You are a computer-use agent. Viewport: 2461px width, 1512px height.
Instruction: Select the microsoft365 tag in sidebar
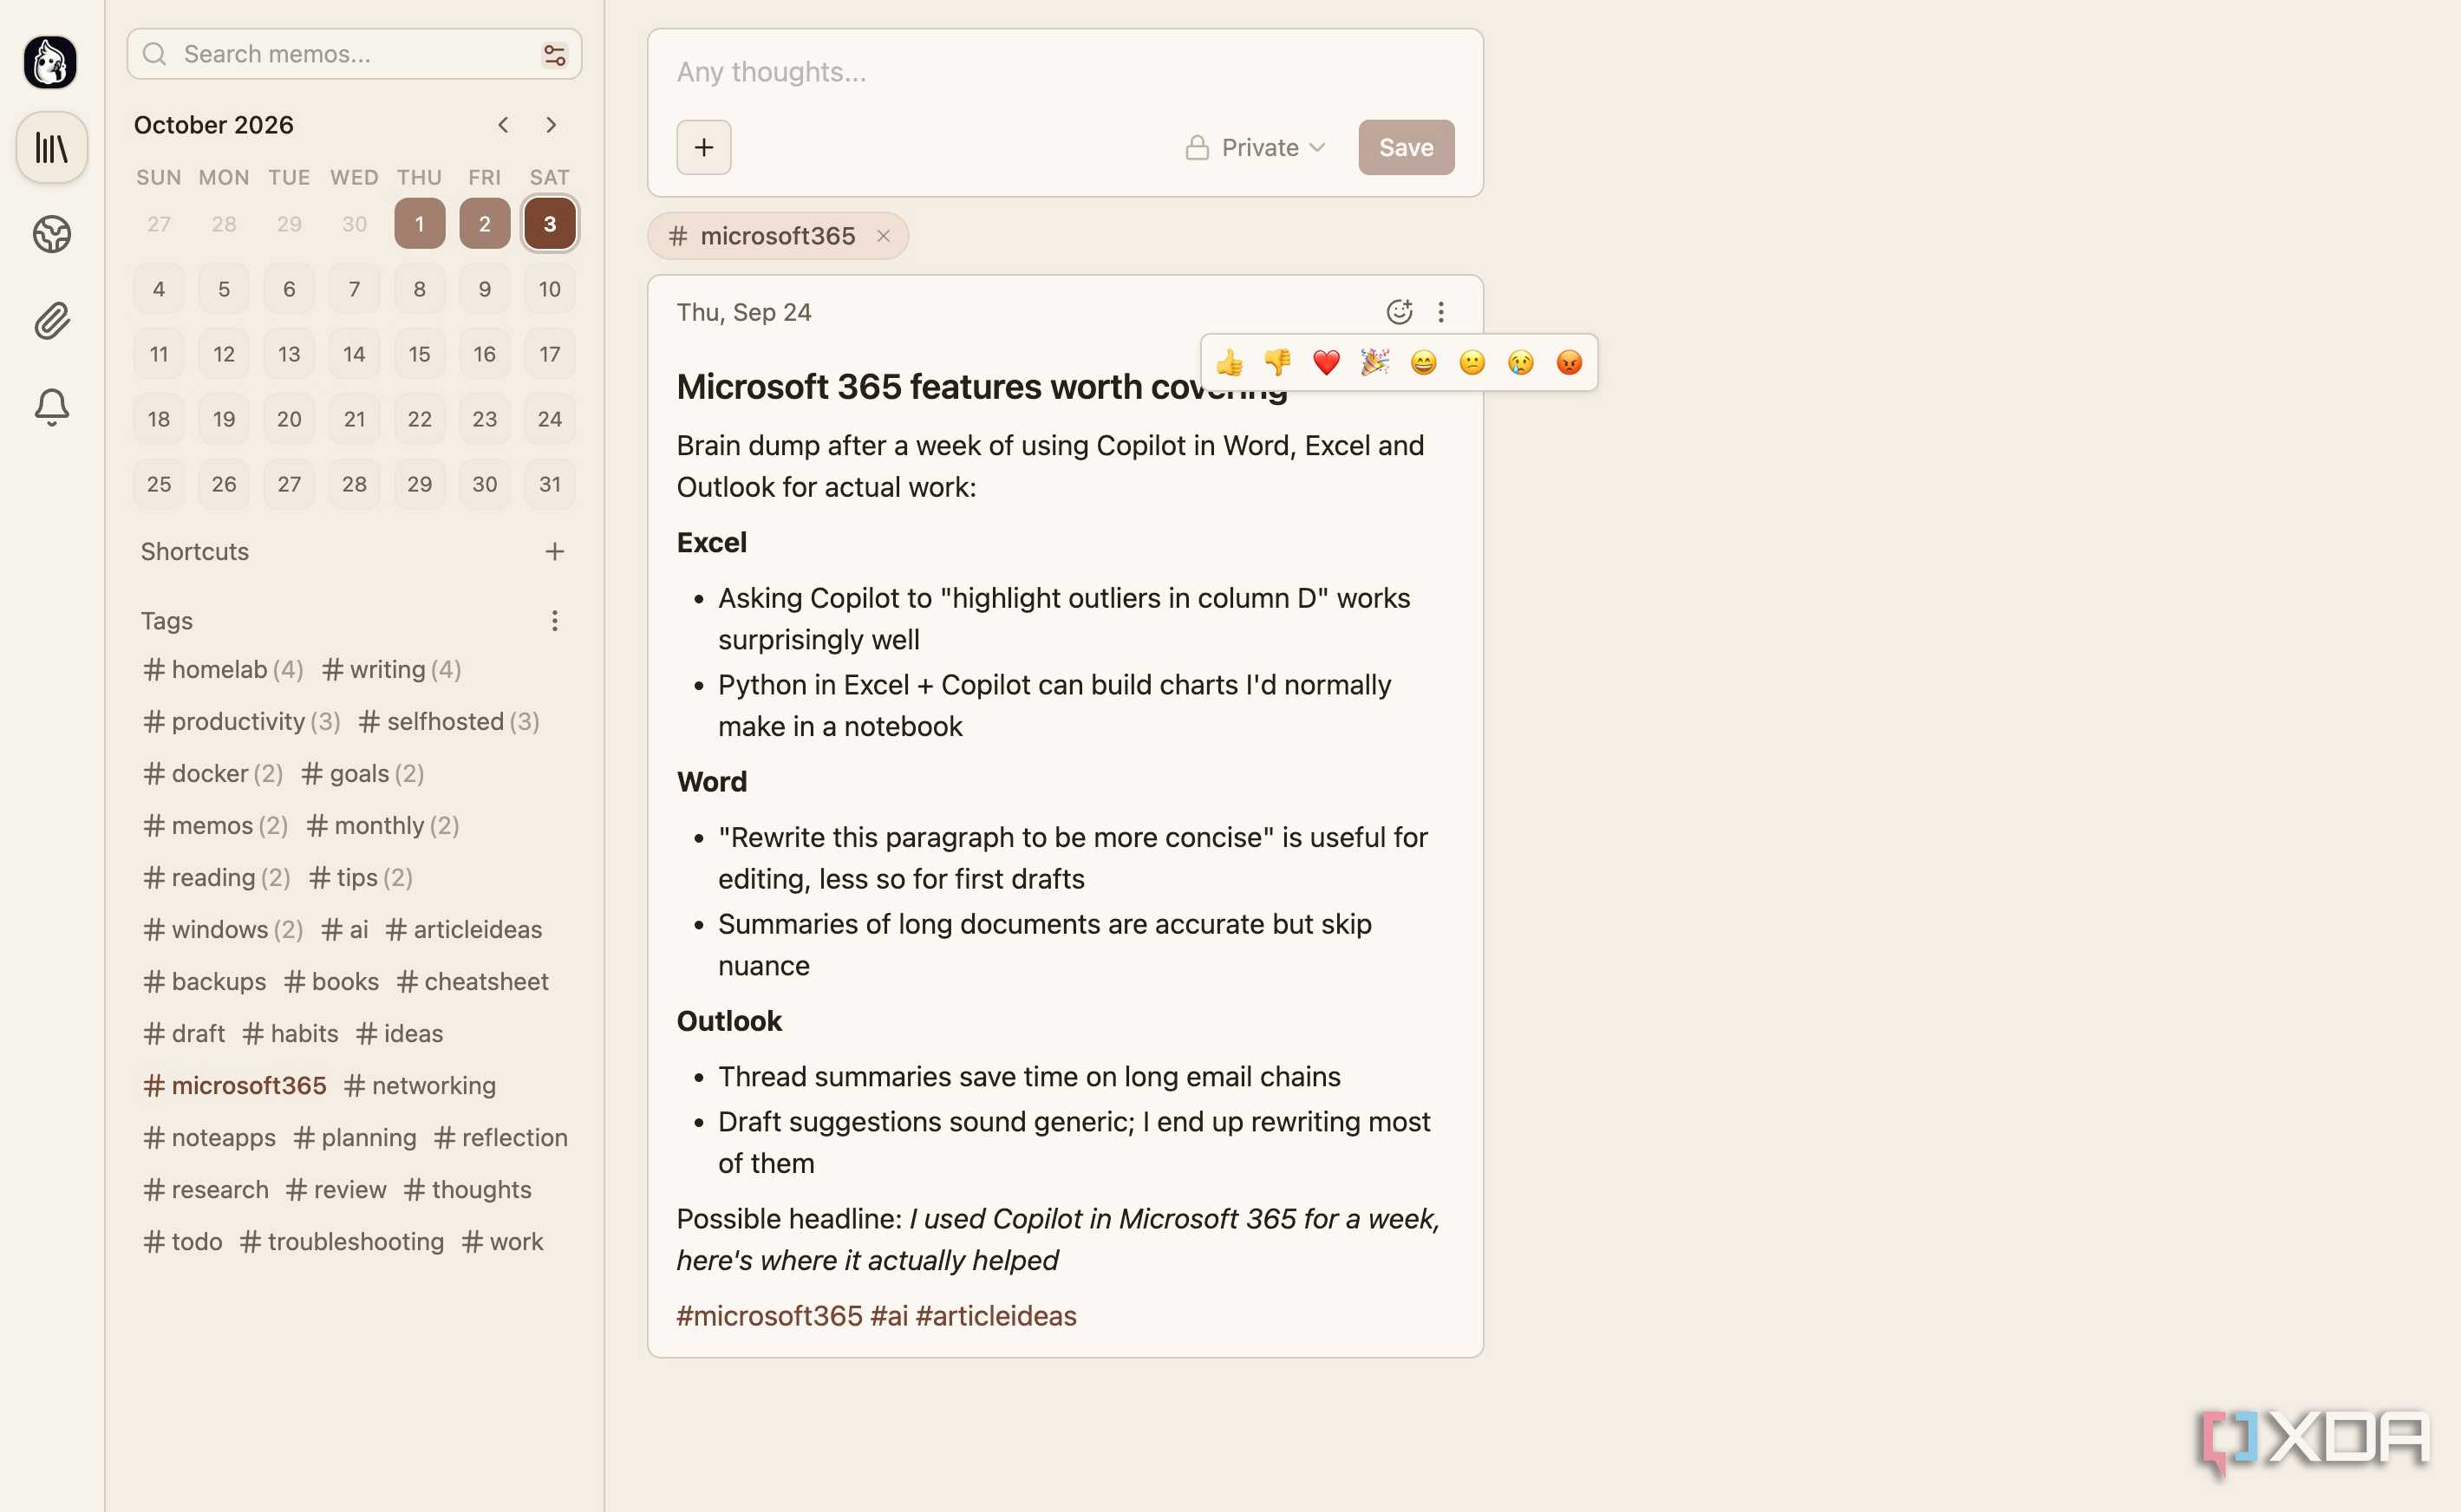235,1085
